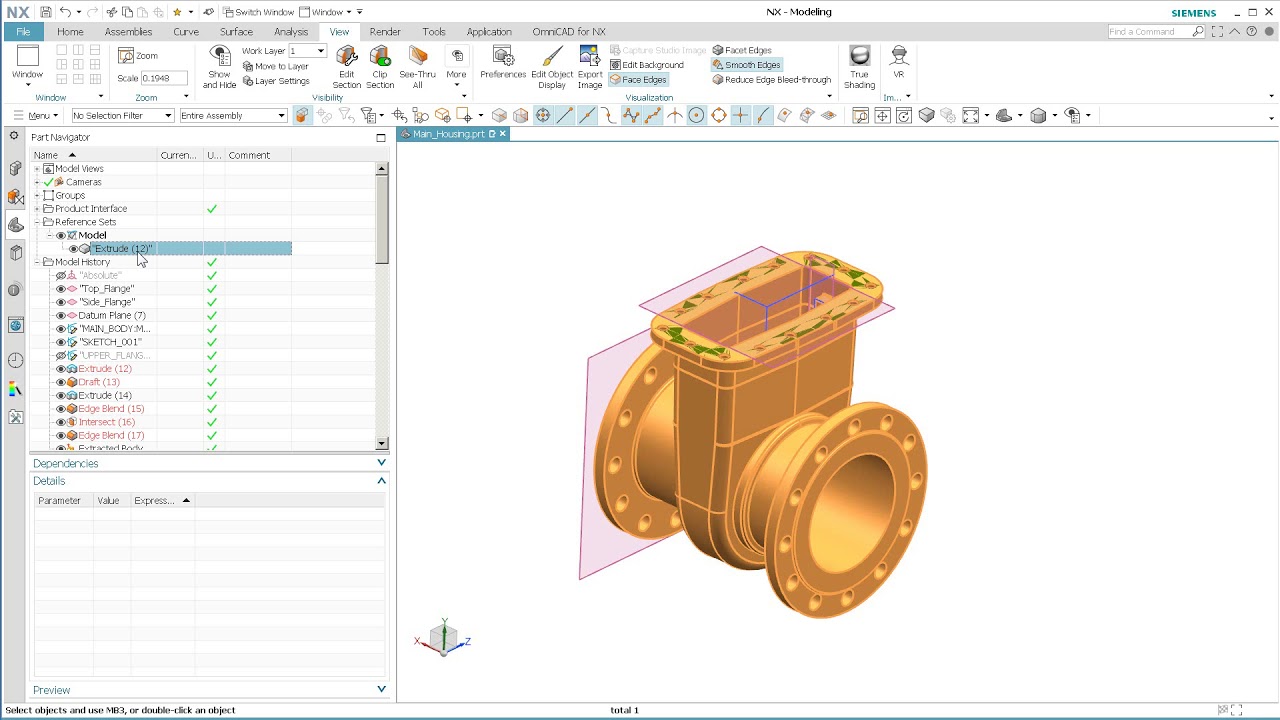Switch to the Home ribbon tab

coord(70,32)
